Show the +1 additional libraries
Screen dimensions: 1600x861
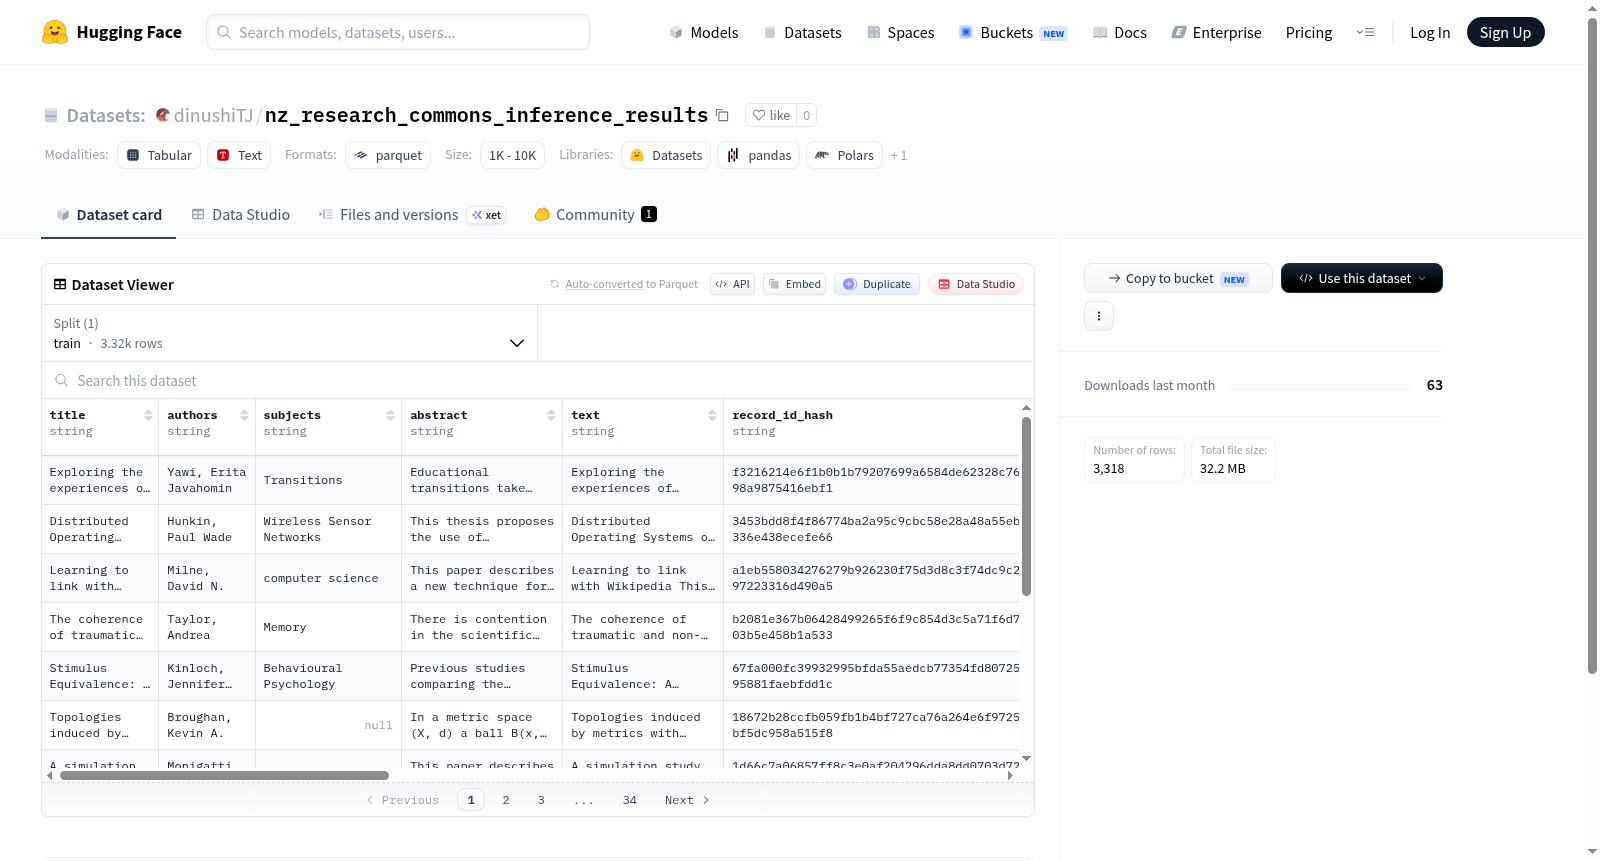899,155
